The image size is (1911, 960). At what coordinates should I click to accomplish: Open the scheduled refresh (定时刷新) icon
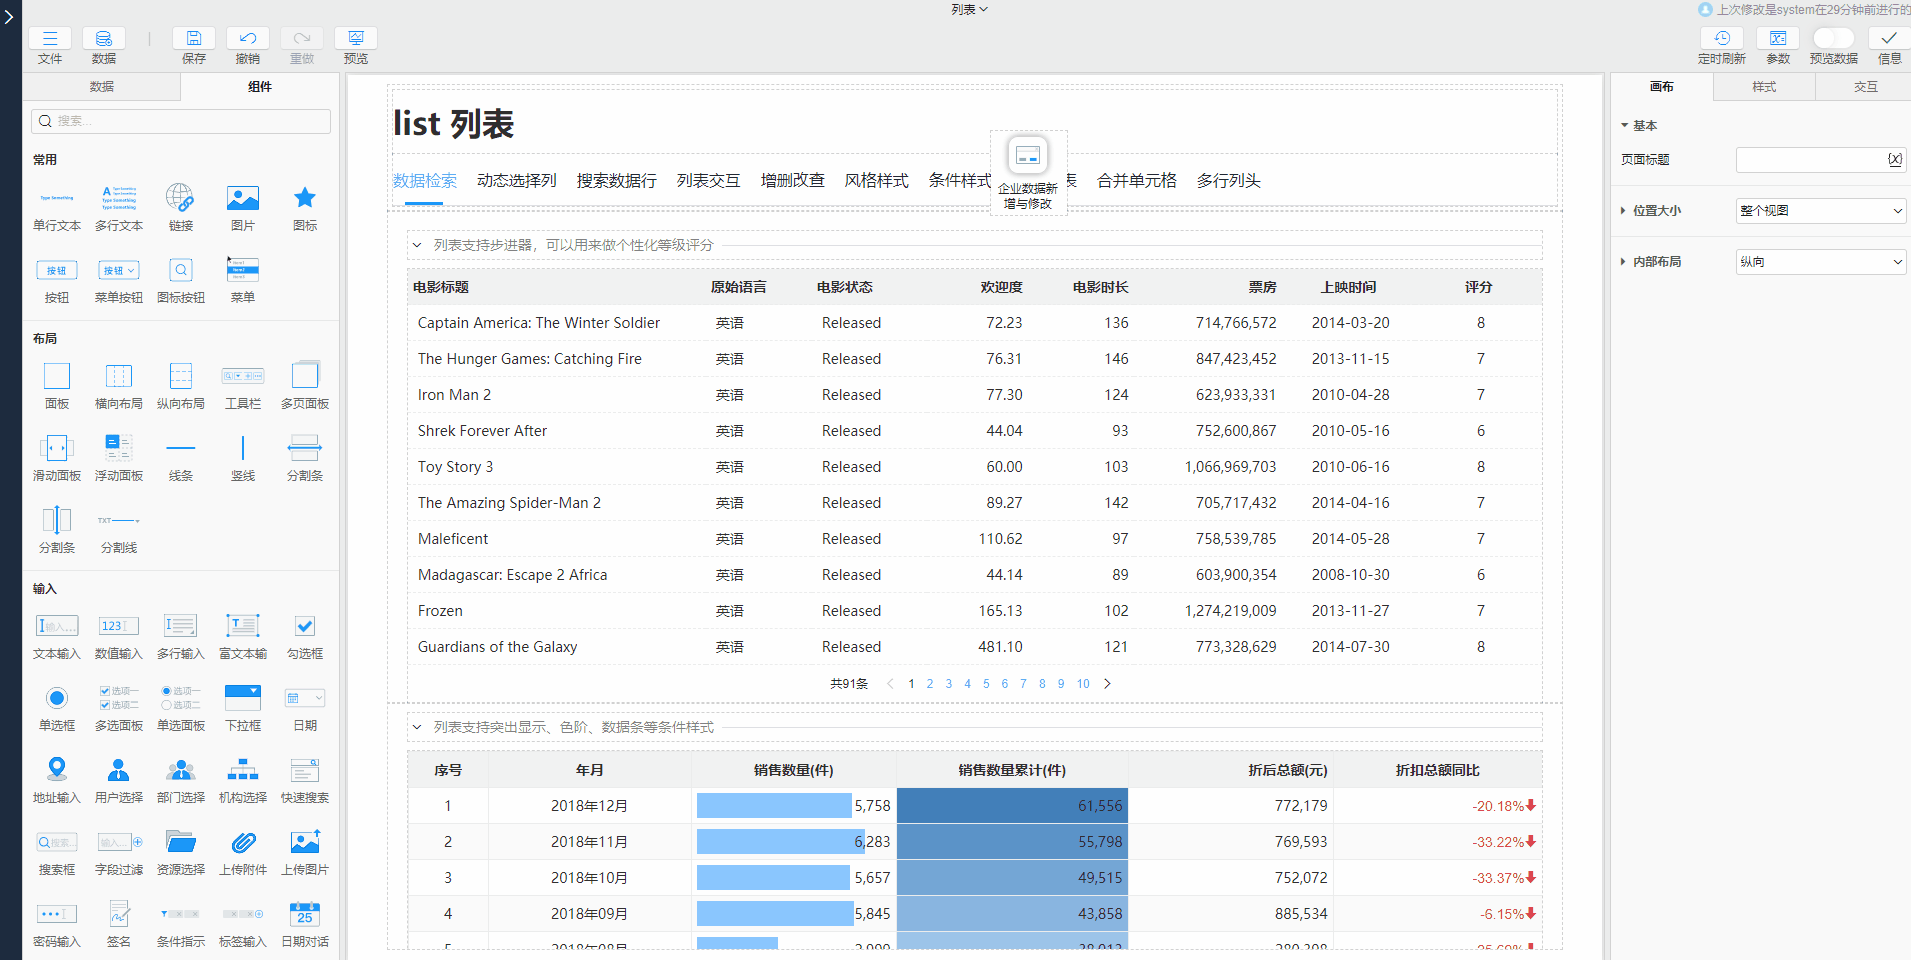pyautogui.click(x=1721, y=39)
